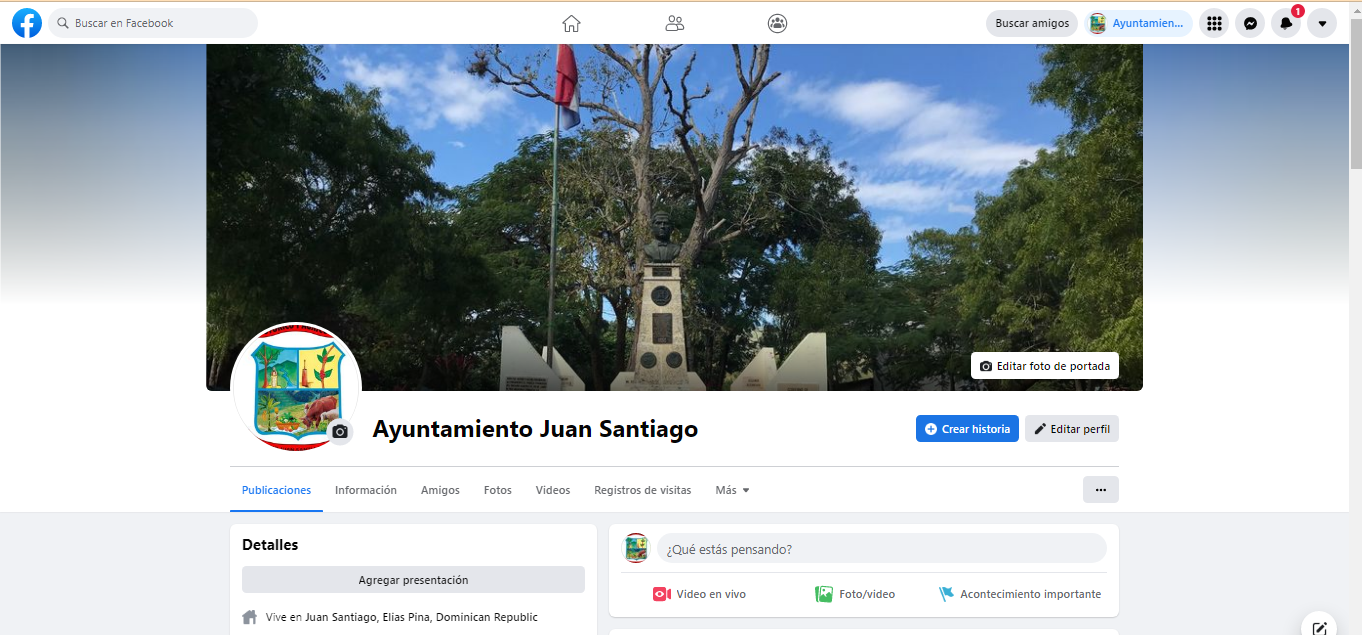This screenshot has height=635, width=1362.
Task: Open the notifications bell
Action: 1286,23
